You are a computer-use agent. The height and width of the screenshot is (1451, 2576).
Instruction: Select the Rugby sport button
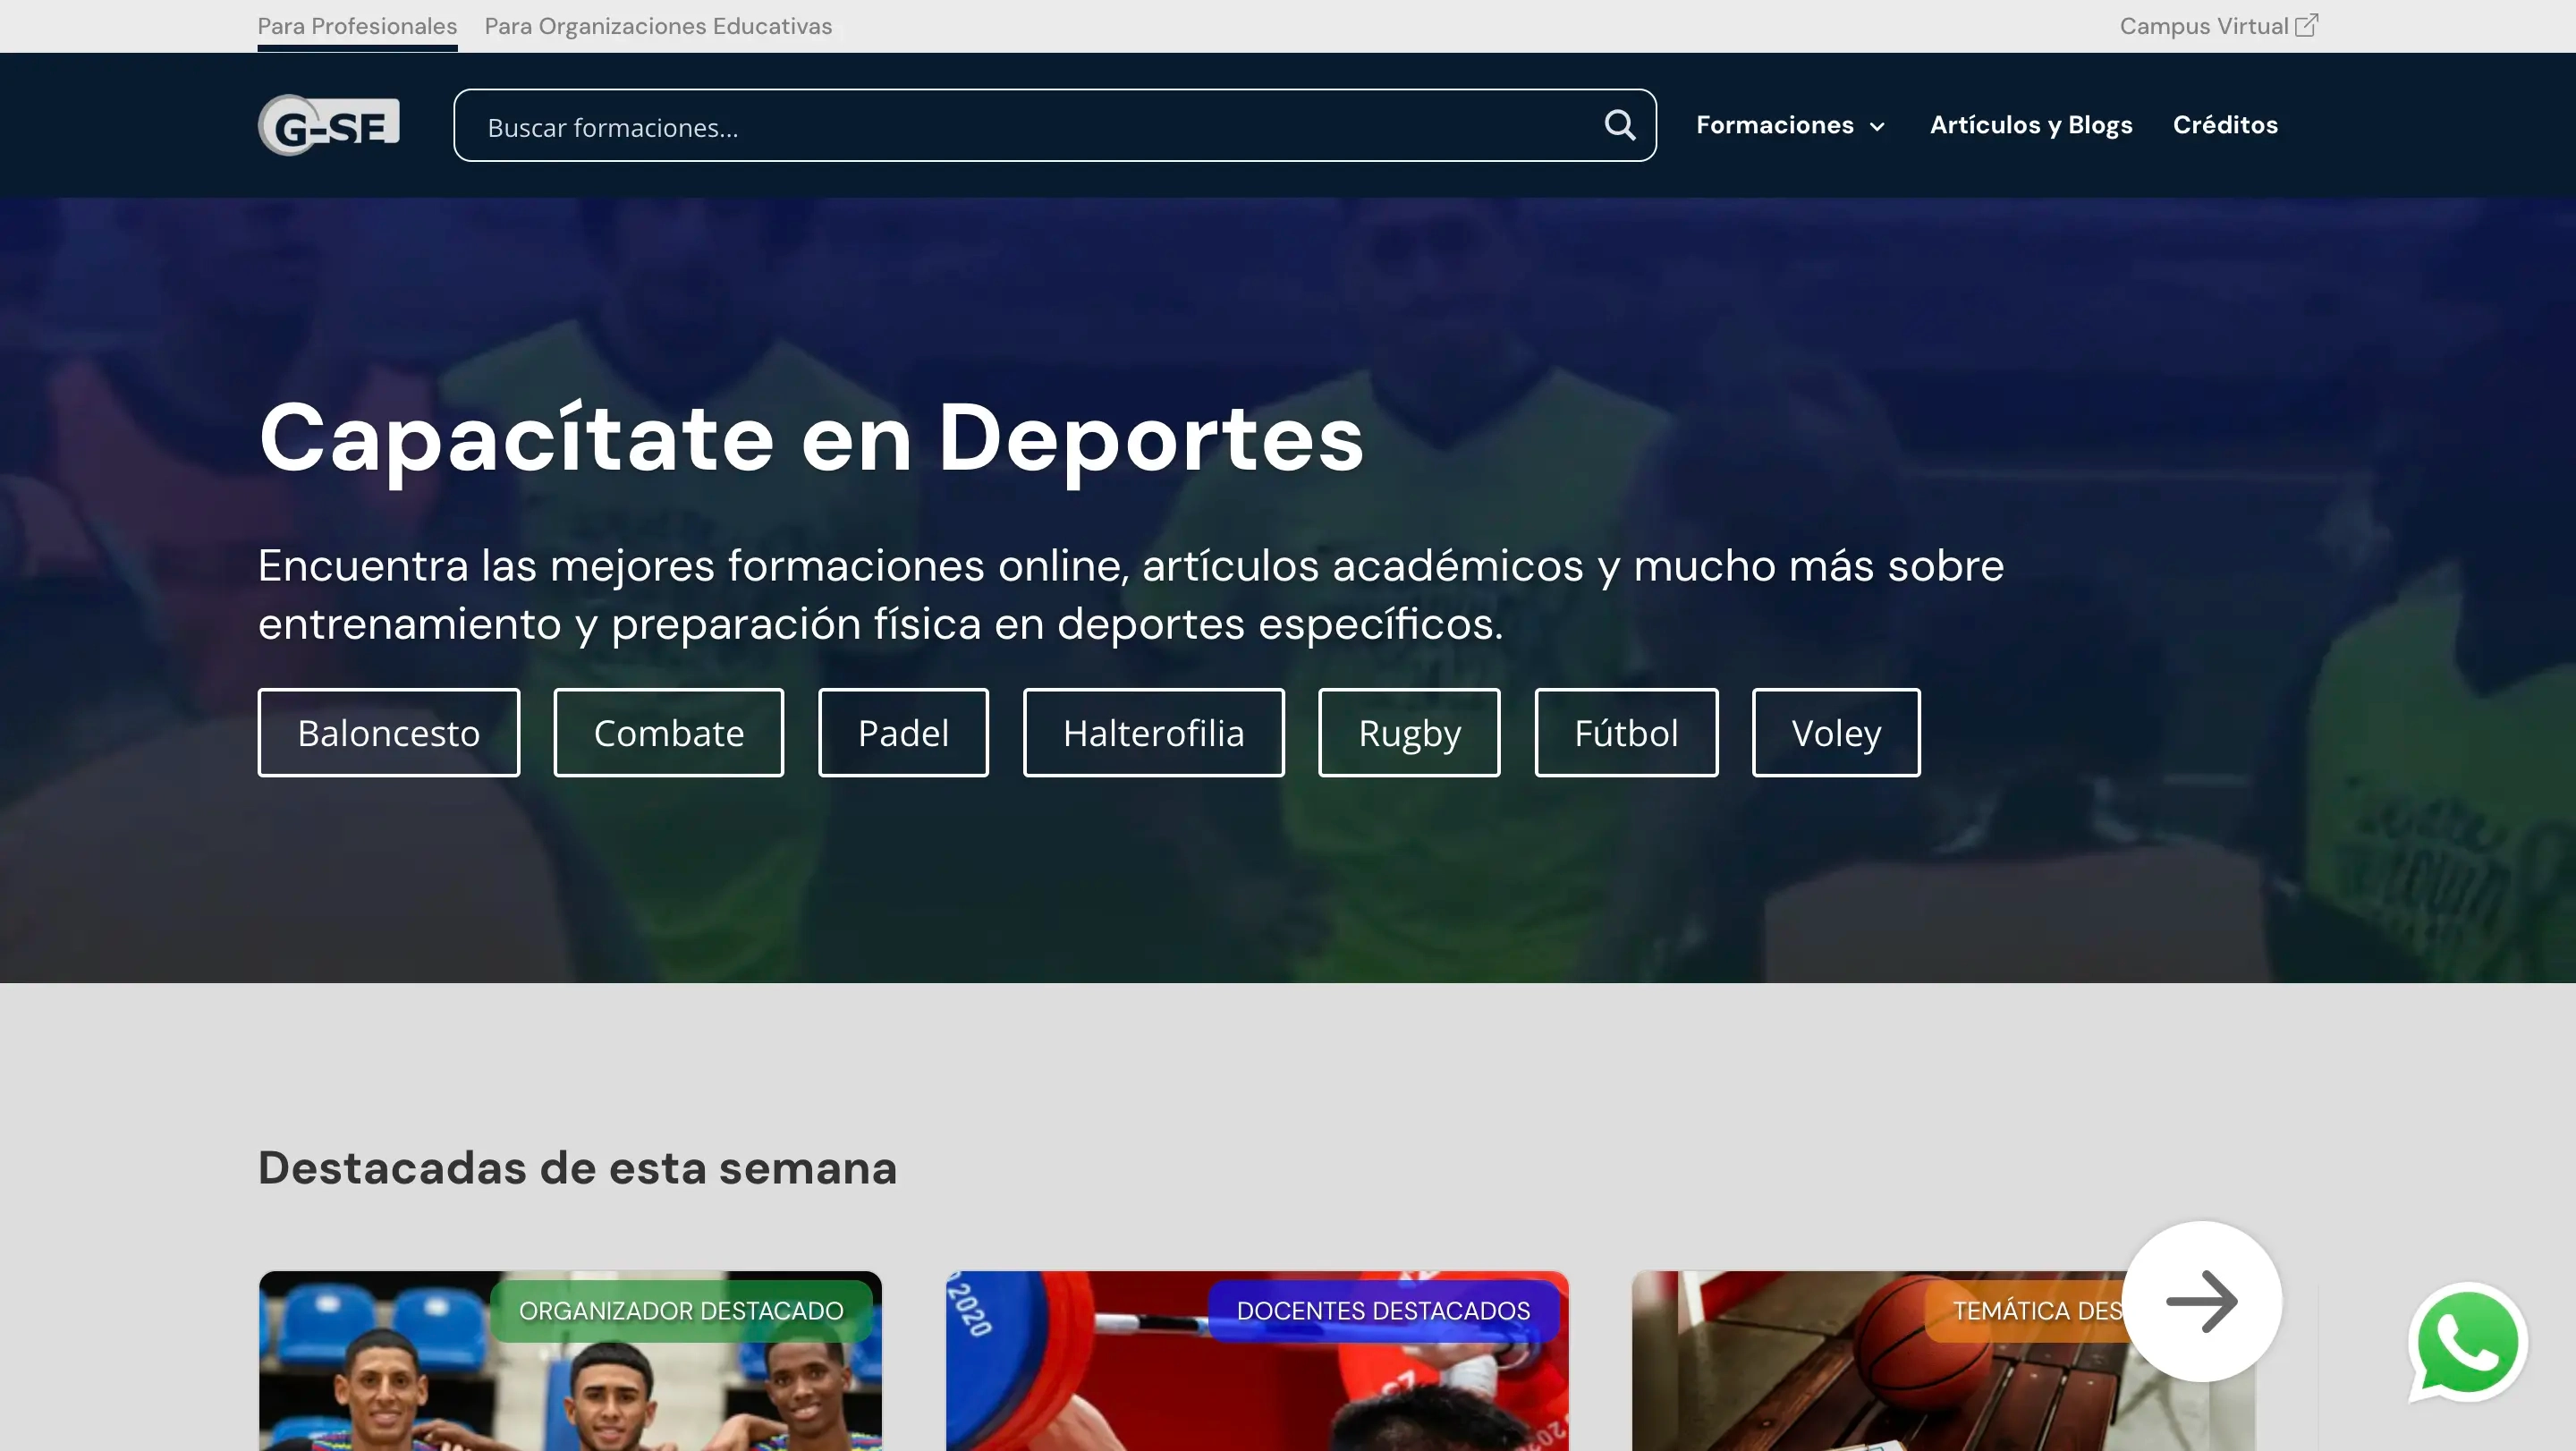click(x=1408, y=733)
